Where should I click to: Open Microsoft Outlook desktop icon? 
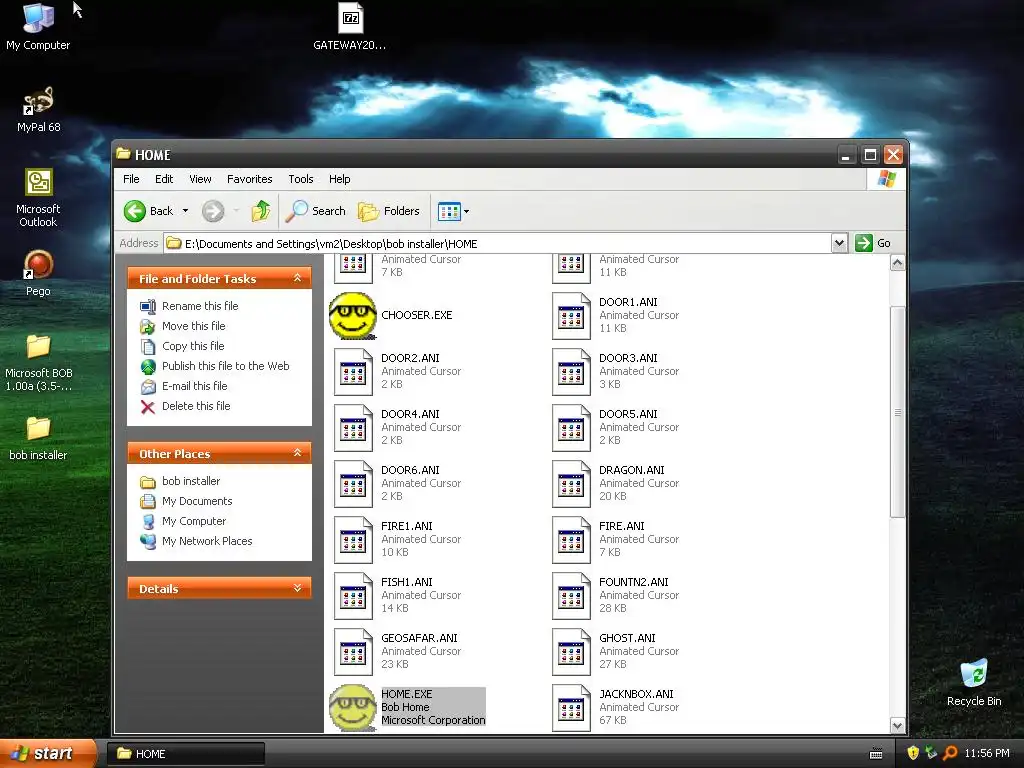[38, 198]
